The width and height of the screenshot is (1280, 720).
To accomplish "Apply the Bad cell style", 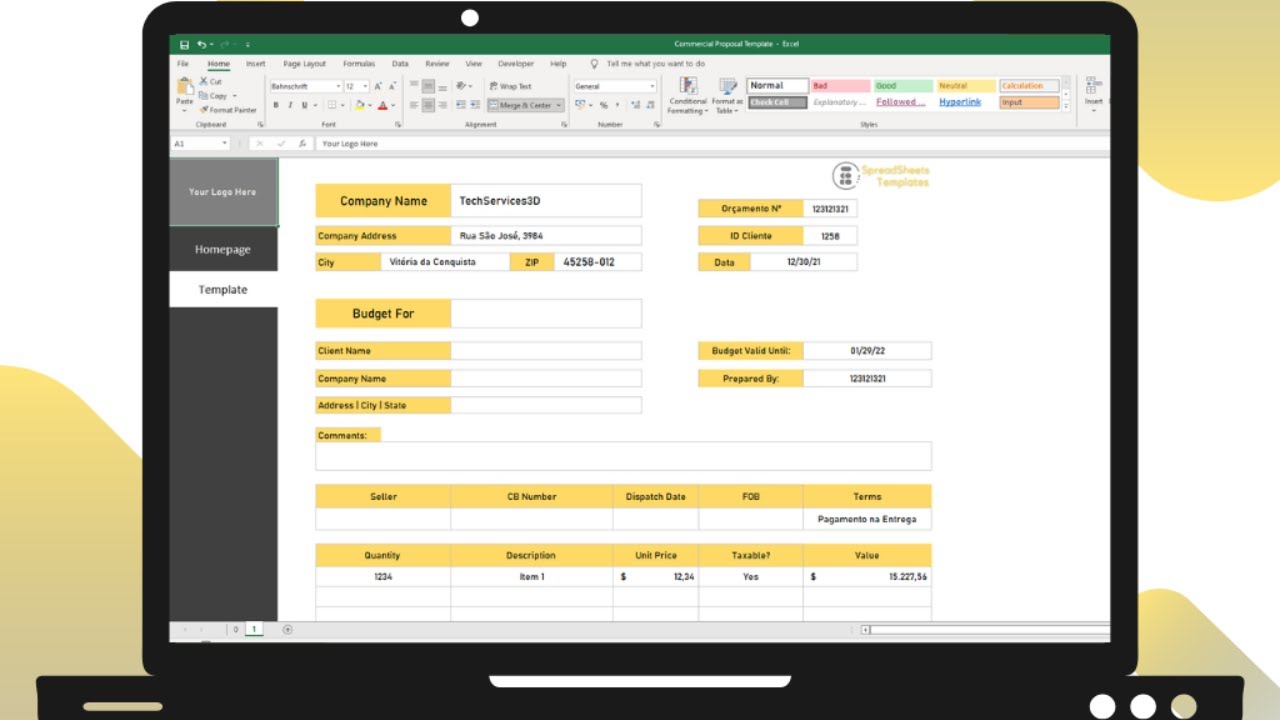I will click(x=840, y=86).
